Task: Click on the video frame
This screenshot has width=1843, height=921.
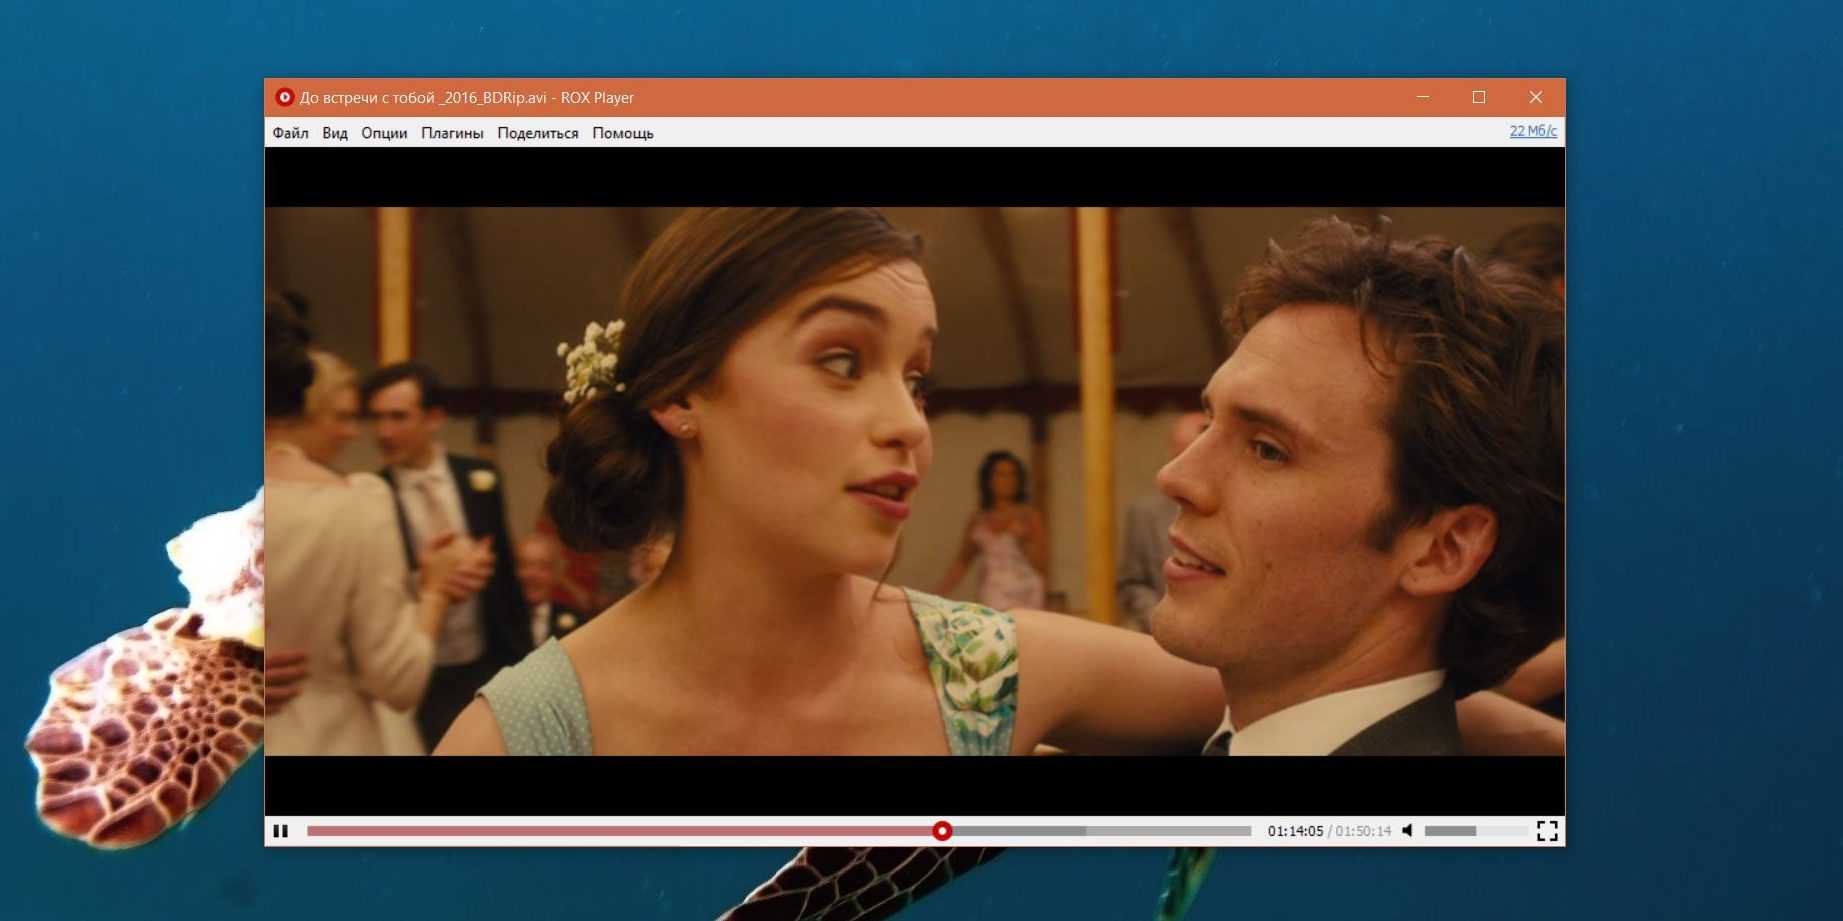Action: 914,480
